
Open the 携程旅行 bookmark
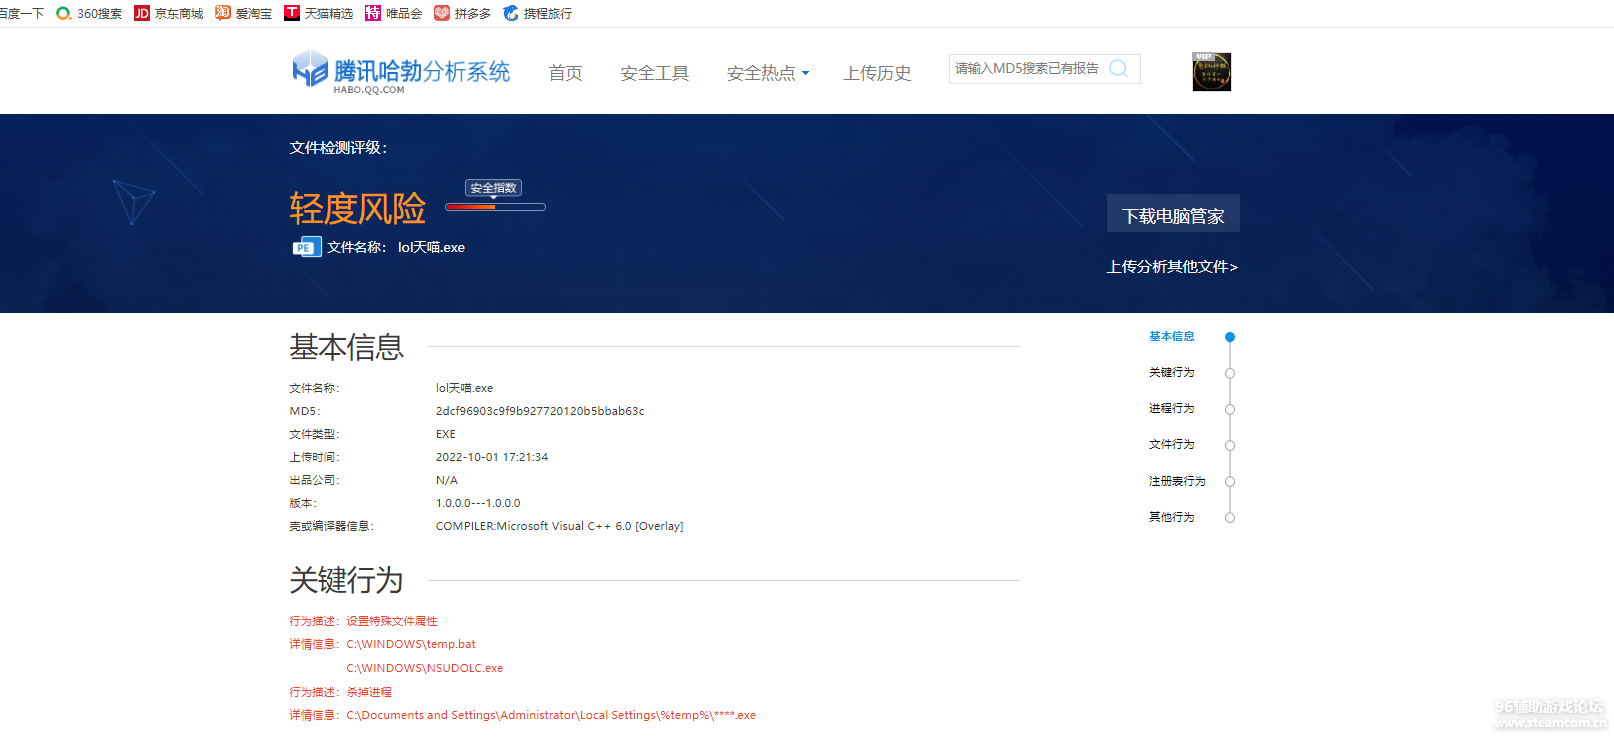coord(538,14)
